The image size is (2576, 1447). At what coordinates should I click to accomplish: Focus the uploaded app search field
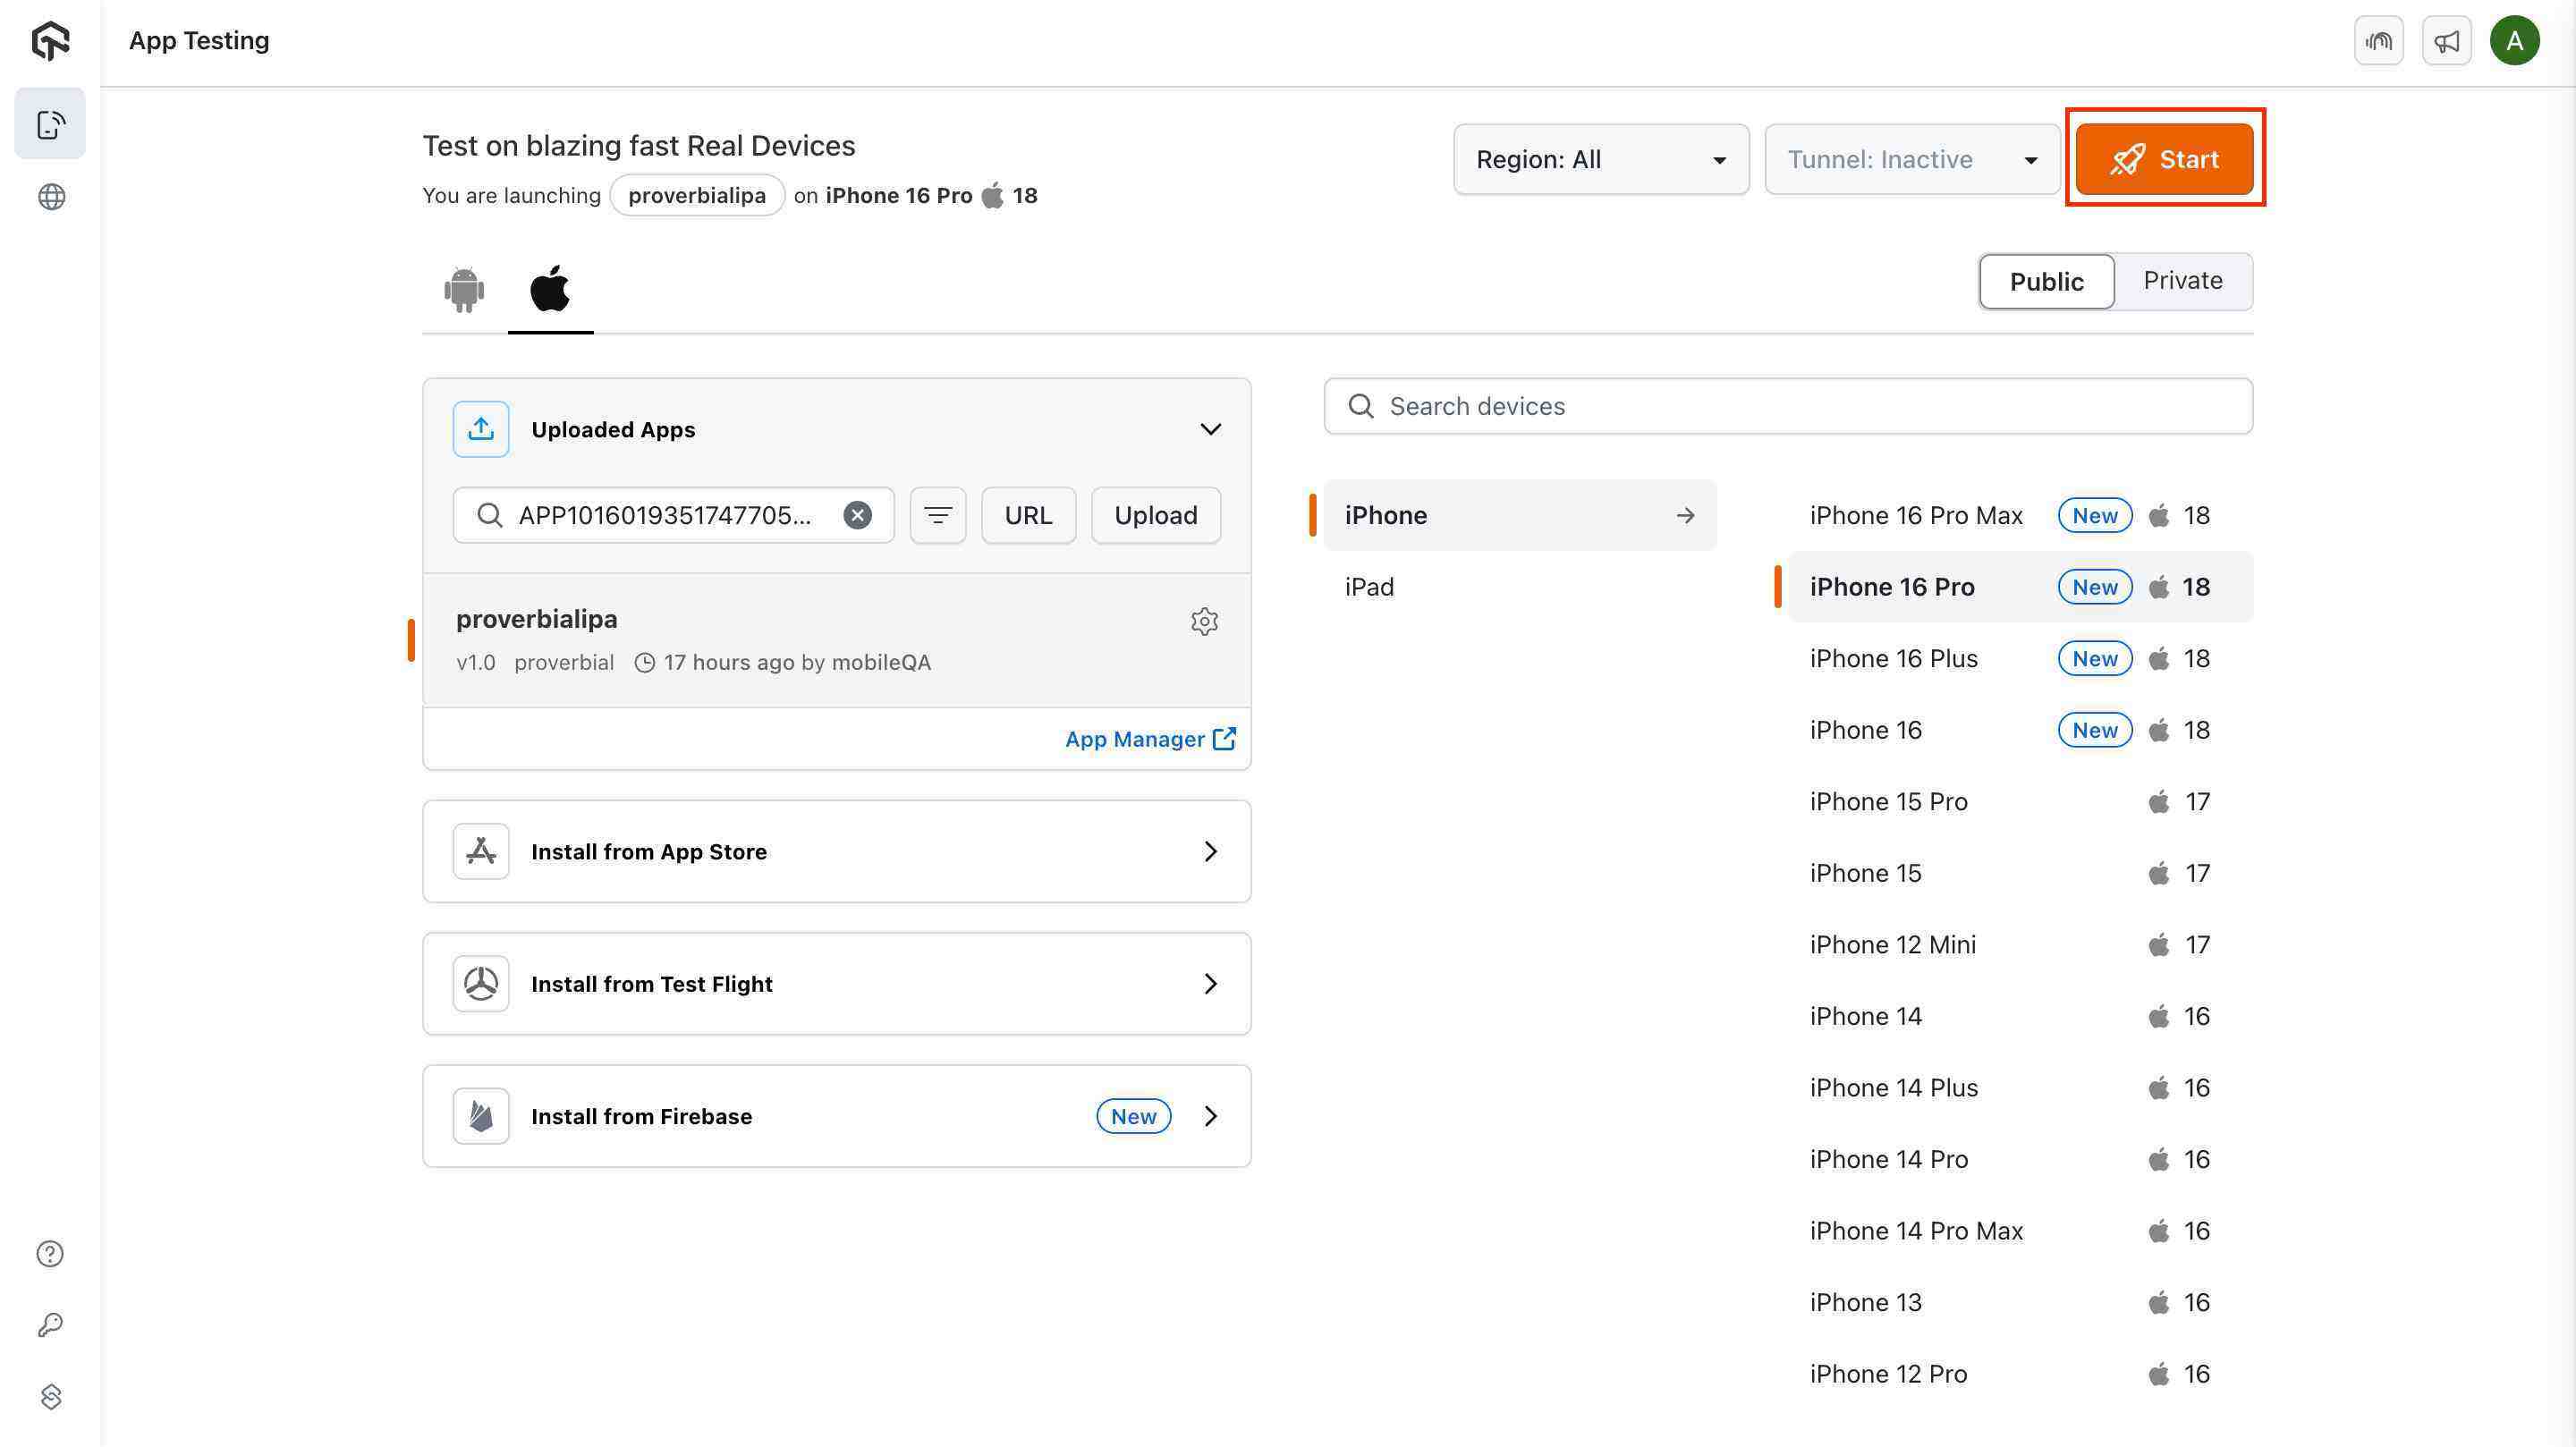click(673, 515)
